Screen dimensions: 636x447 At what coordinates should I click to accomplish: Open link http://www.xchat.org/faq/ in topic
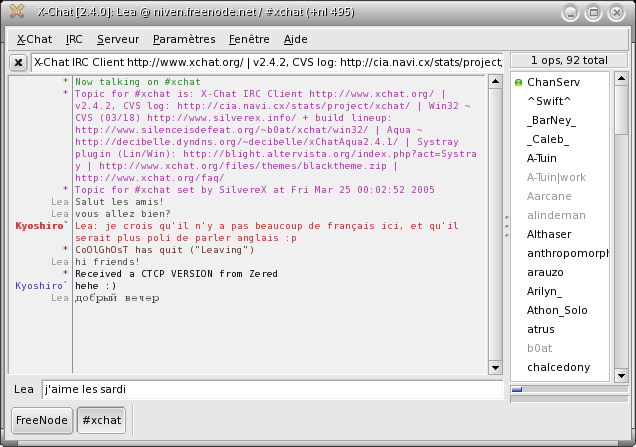(150, 178)
